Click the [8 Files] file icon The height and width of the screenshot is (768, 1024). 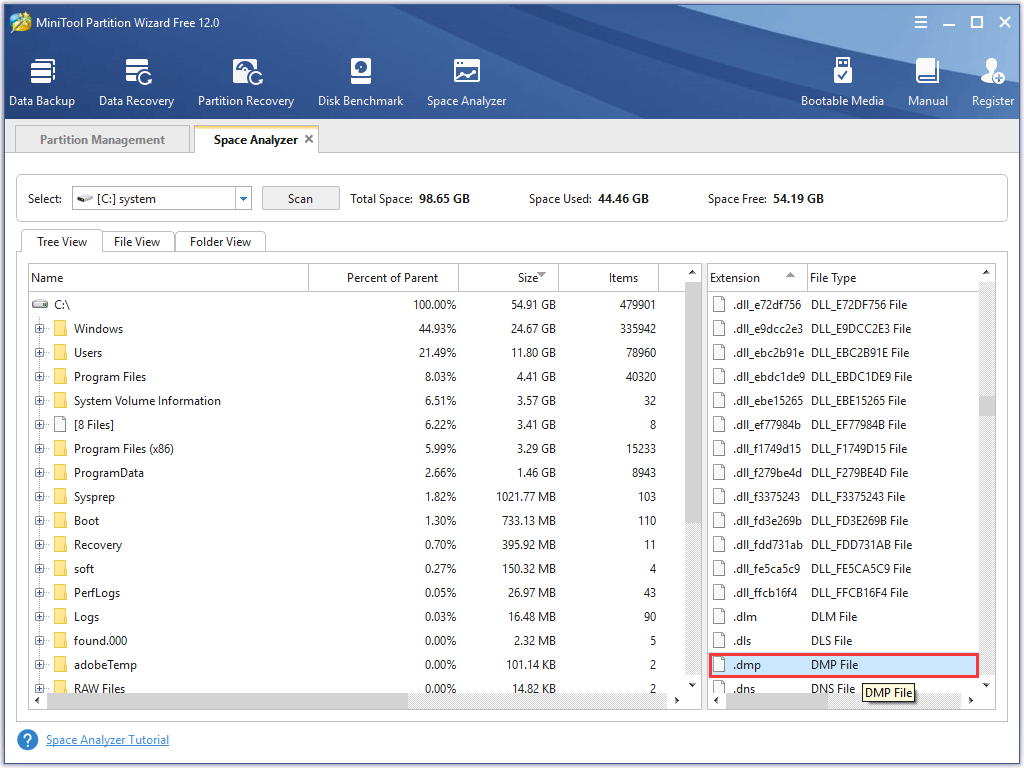click(x=60, y=424)
